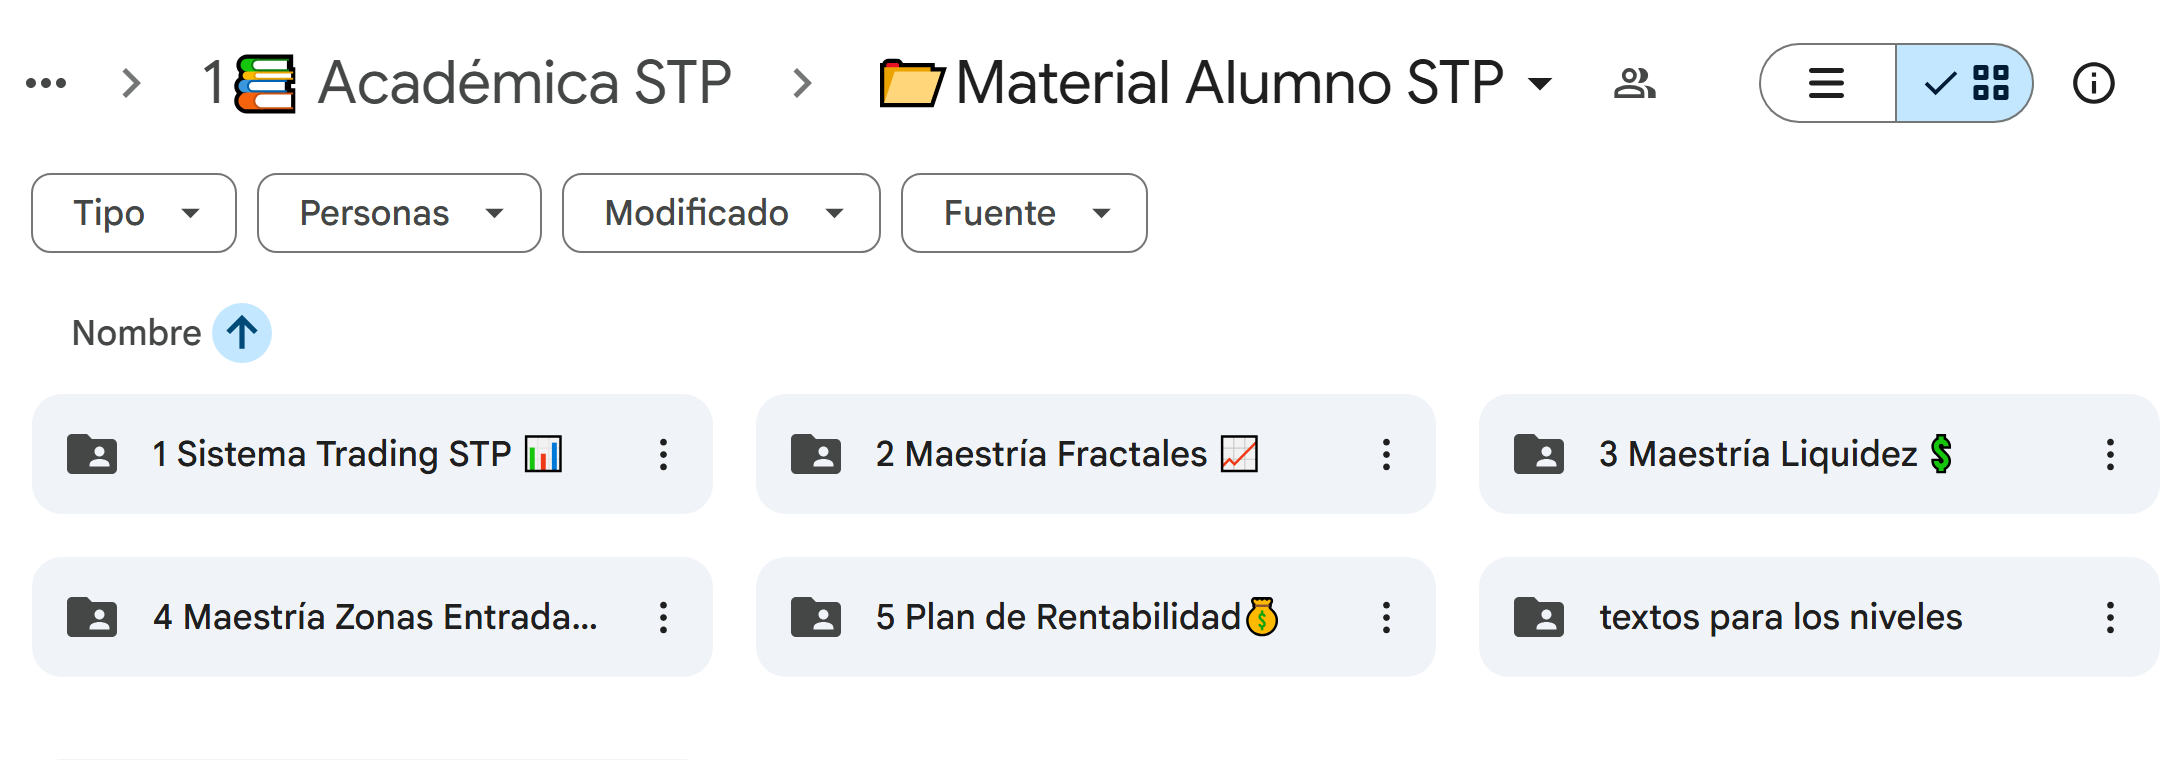Open more options for textos para los niveles
The height and width of the screenshot is (760, 2172).
tap(2110, 617)
